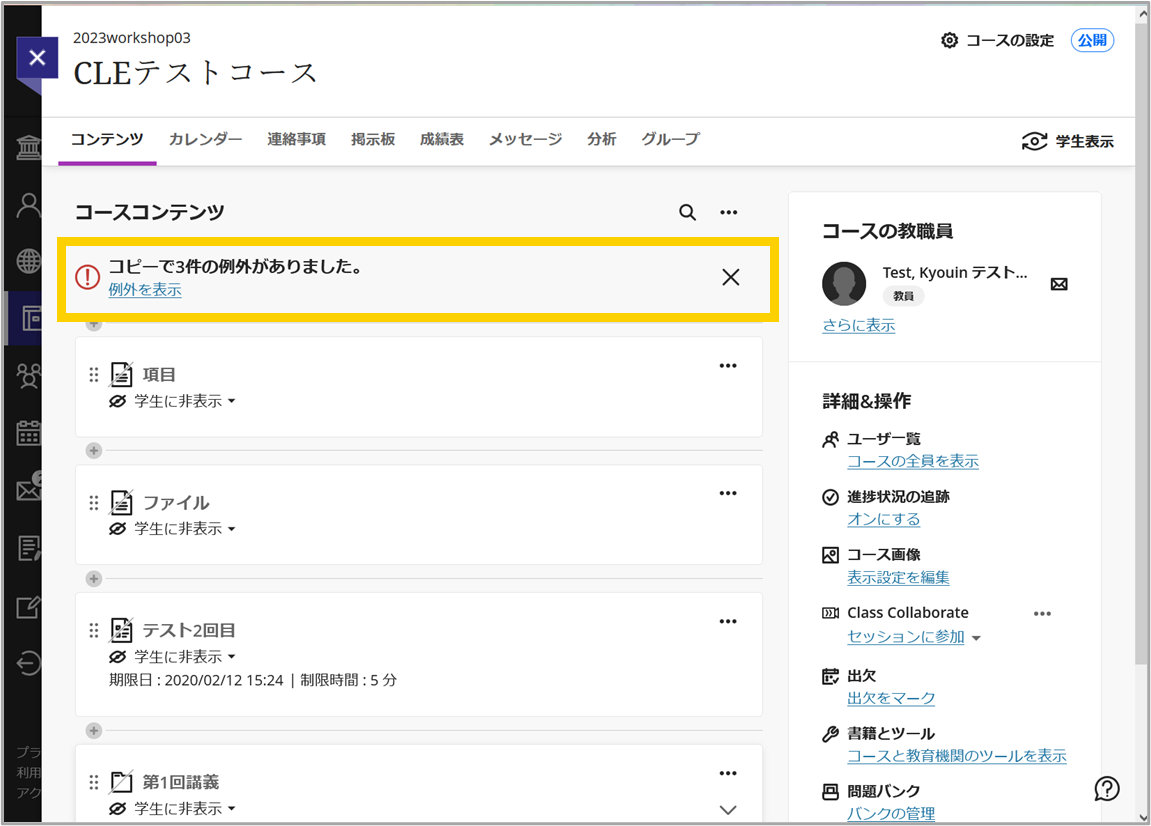Open the organizations people icon in sidebar

(29, 376)
